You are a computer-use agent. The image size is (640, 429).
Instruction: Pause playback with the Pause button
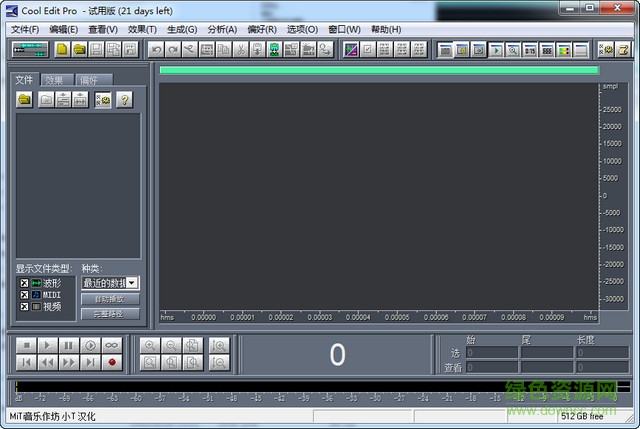click(x=69, y=345)
